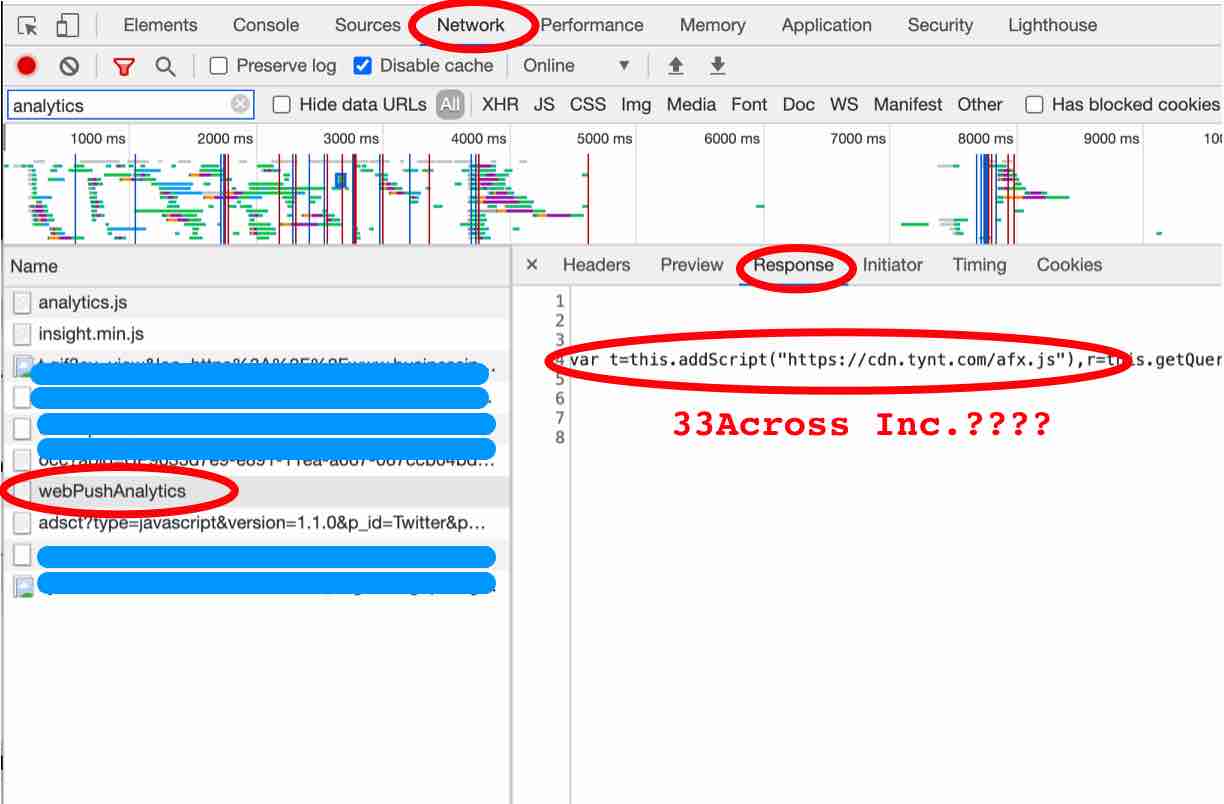Viewport: 1224px width, 804px height.
Task: Select the inspect element cursor tool
Action: (x=28, y=26)
